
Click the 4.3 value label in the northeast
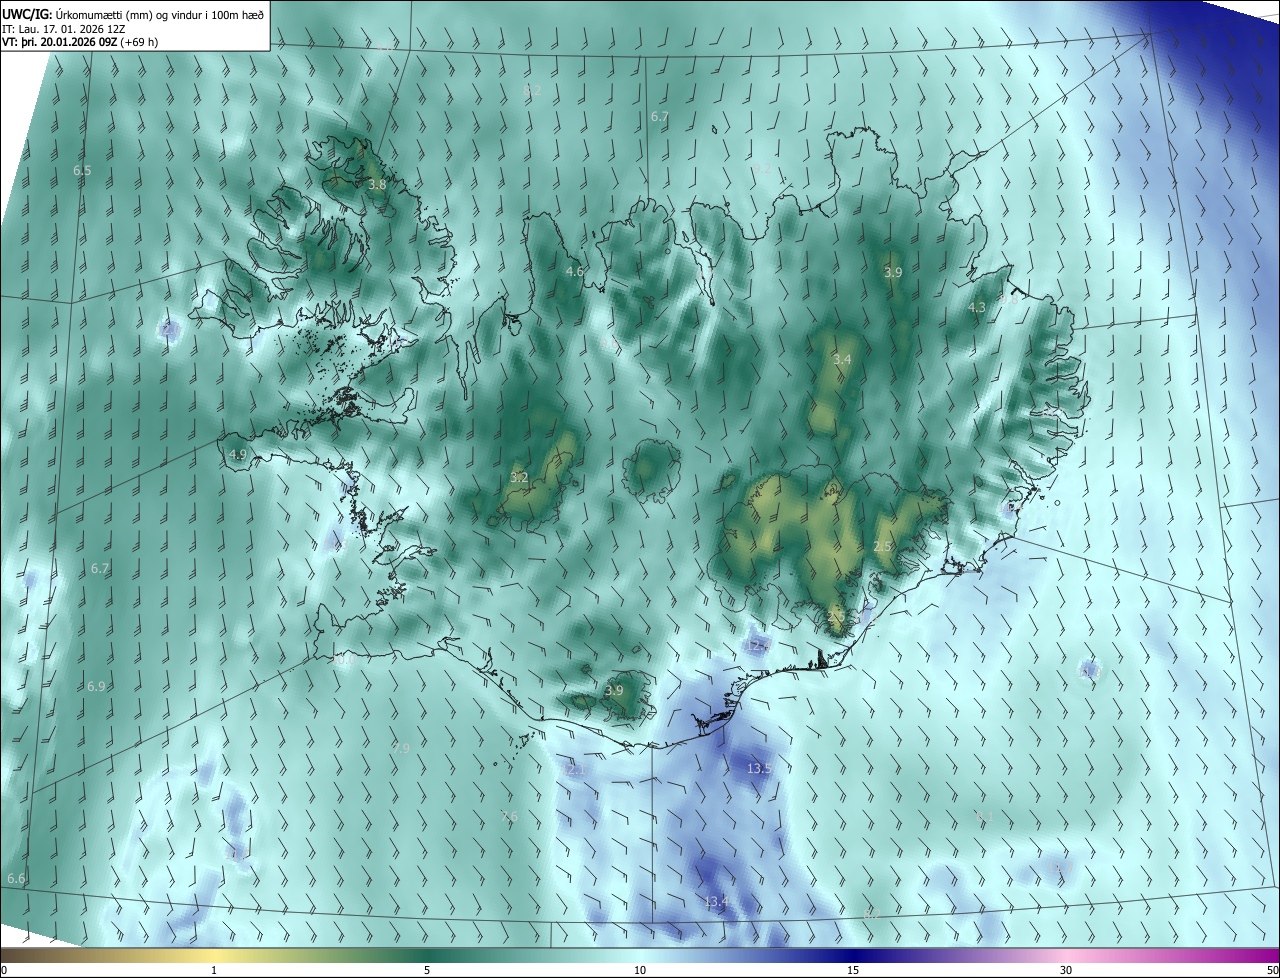977,308
